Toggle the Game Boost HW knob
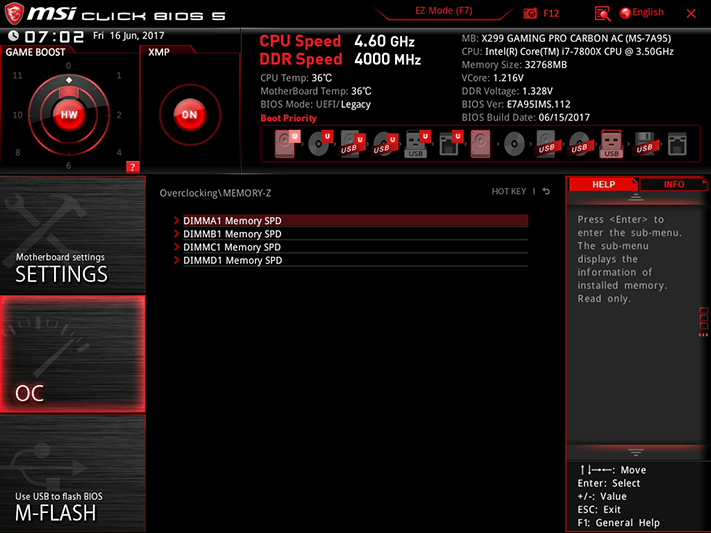This screenshot has width=711, height=533. click(x=69, y=114)
